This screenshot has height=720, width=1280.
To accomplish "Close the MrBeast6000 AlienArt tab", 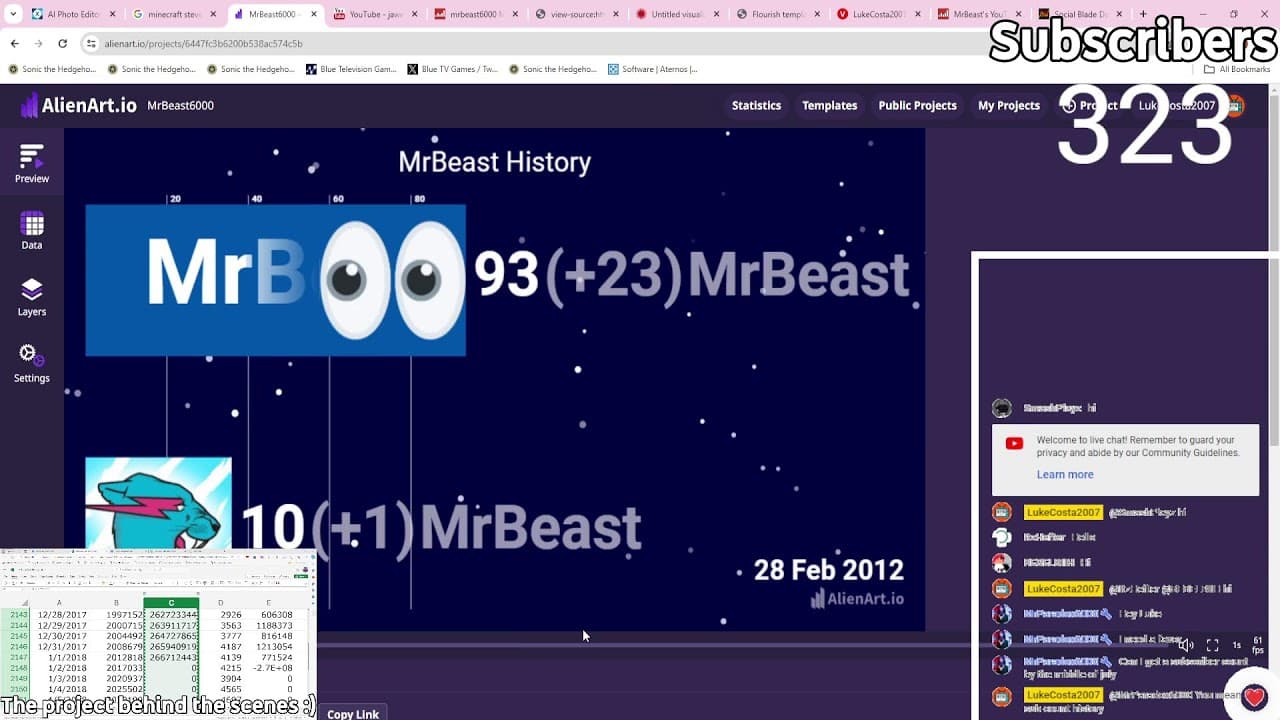I will click(x=315, y=14).
